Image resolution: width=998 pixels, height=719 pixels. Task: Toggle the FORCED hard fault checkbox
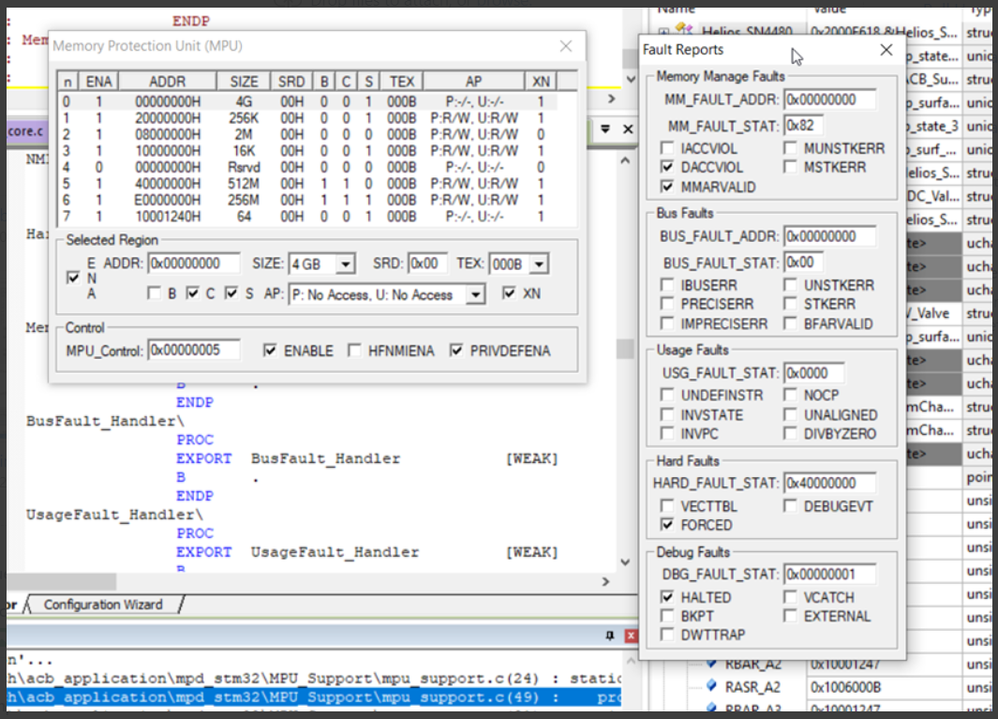pyautogui.click(x=667, y=525)
